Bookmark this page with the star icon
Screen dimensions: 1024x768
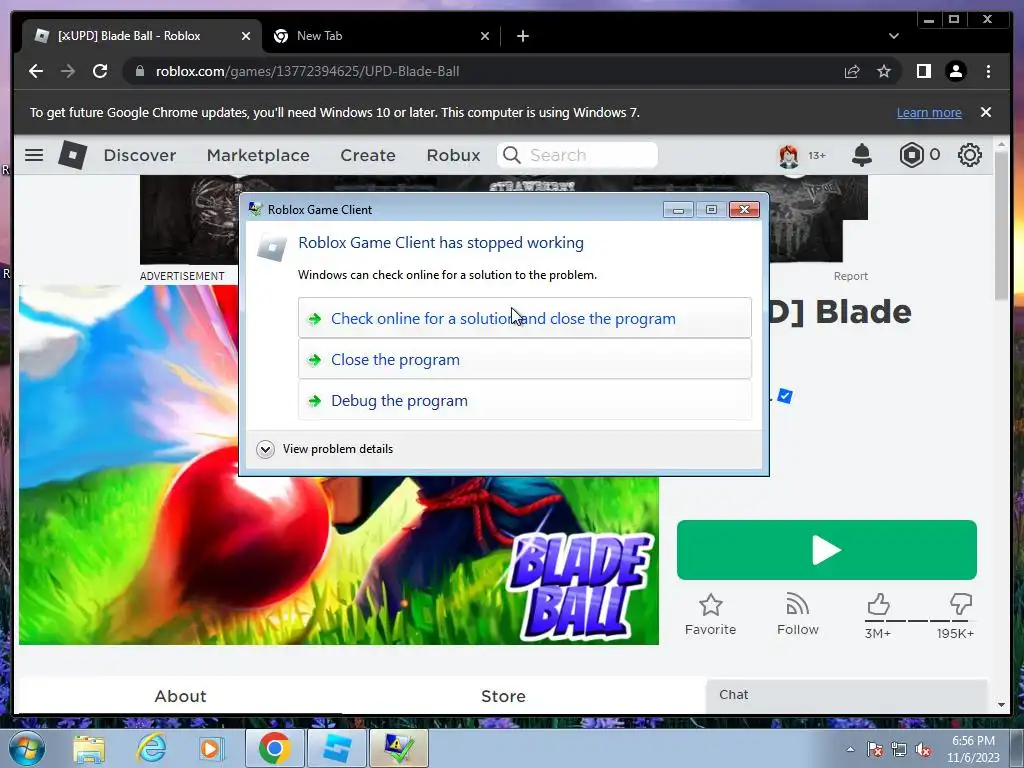click(x=884, y=71)
